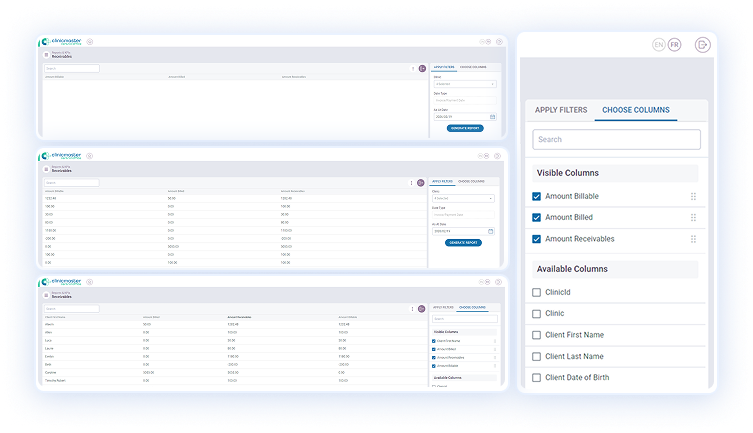Enable the ClinicId column checkbox

537,292
